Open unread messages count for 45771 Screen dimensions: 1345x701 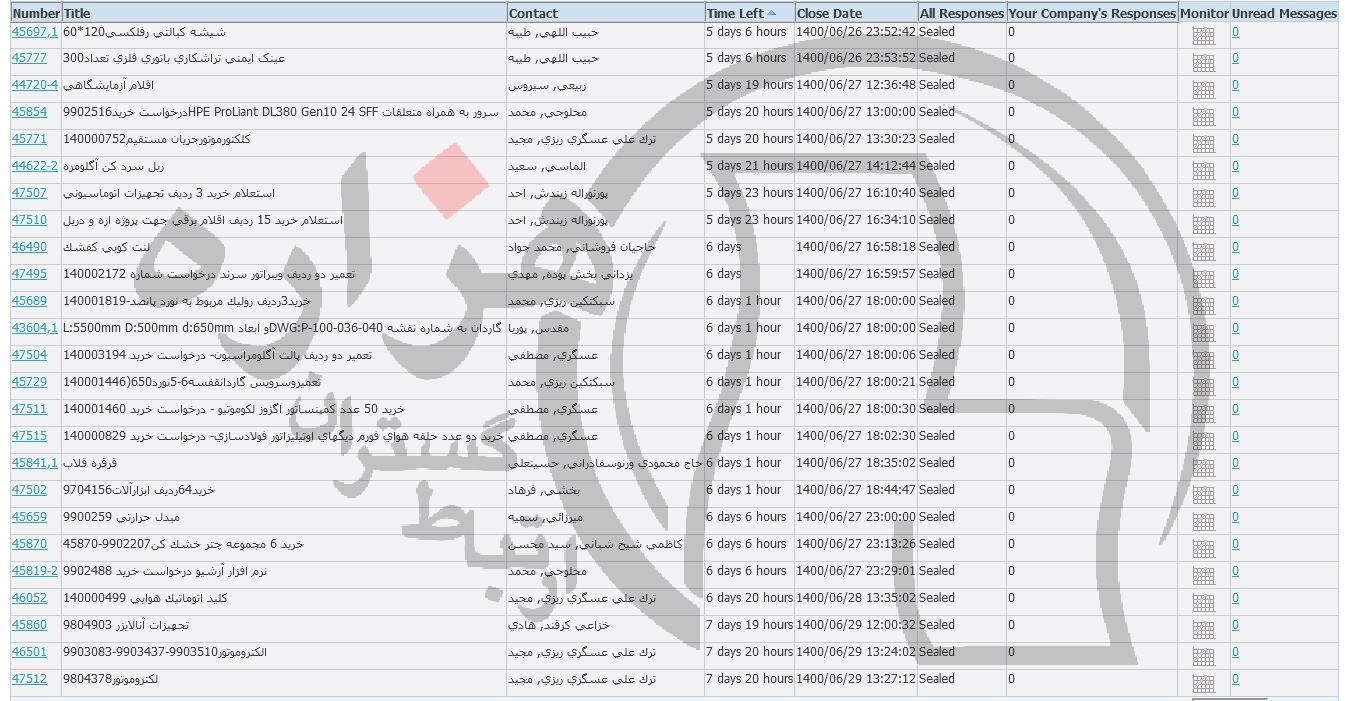click(1235, 139)
